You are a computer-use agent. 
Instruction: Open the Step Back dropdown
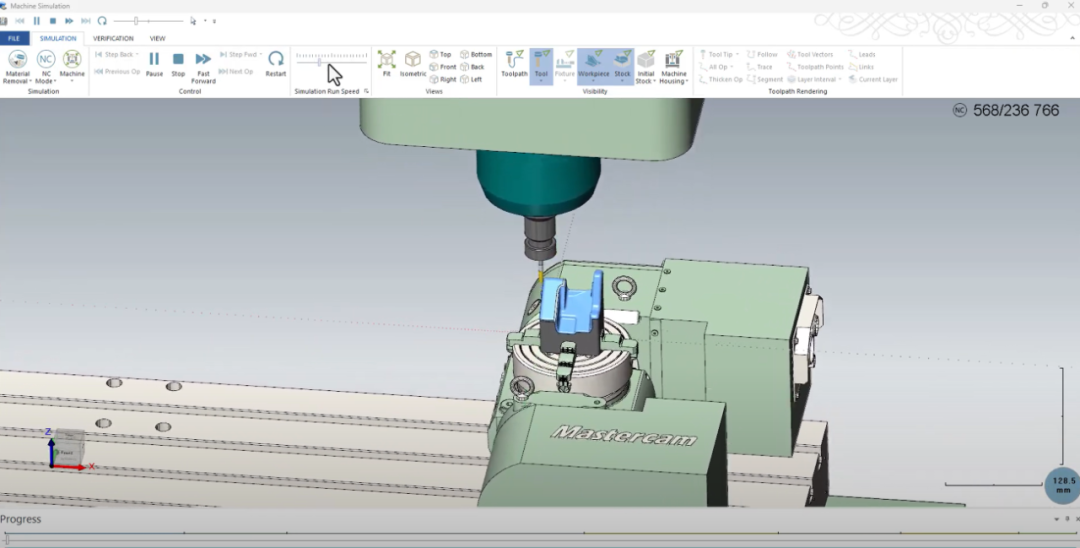point(137,54)
